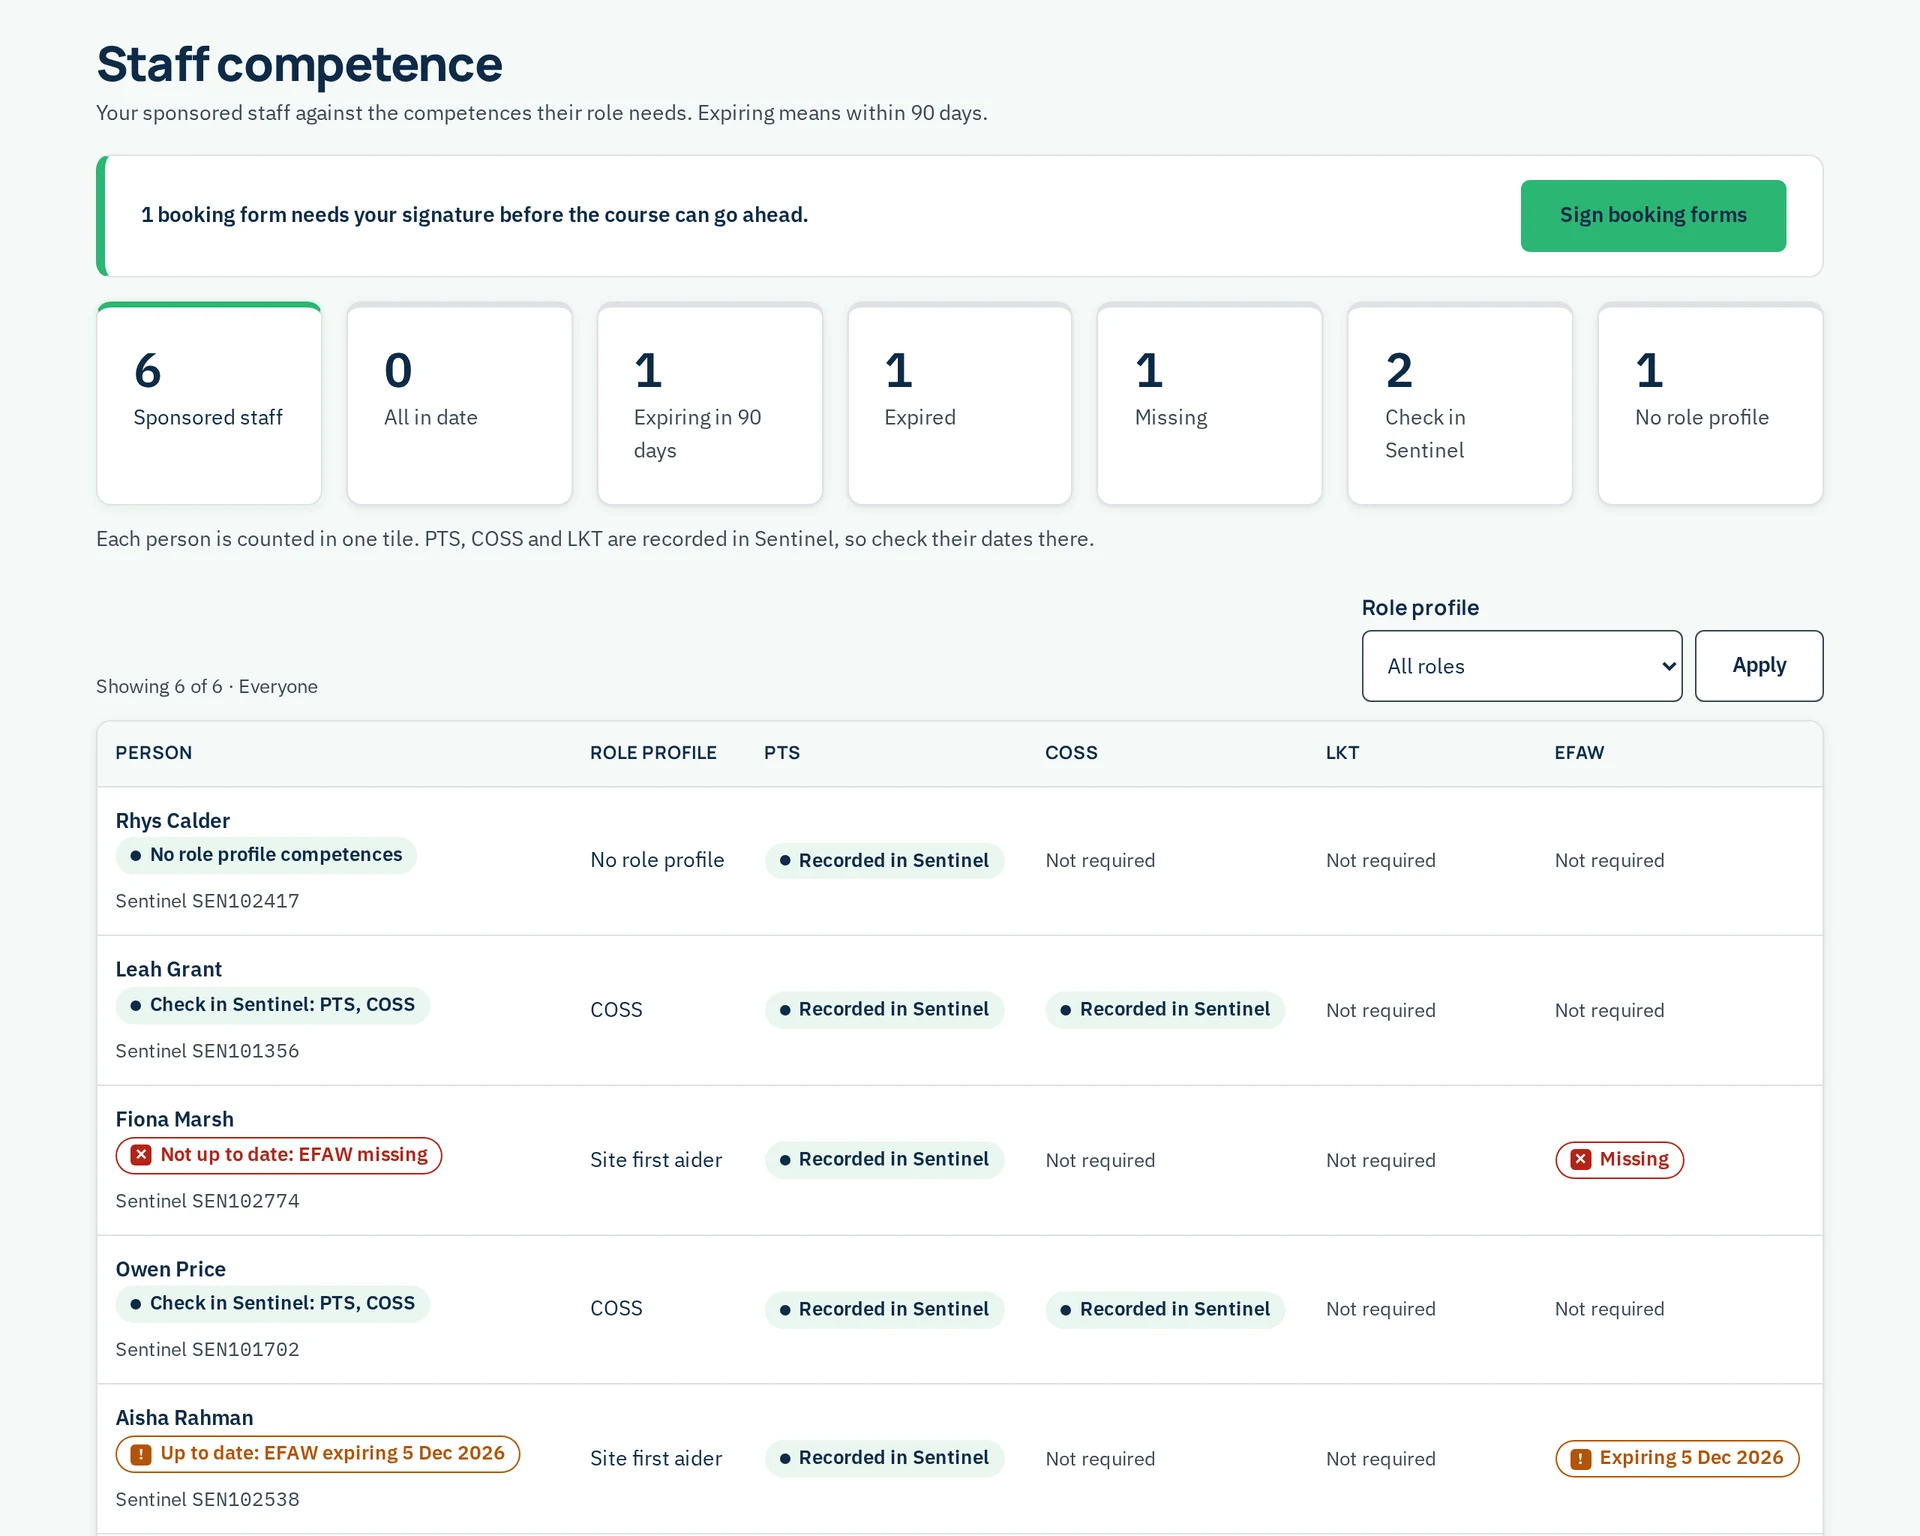Viewport: 1920px width, 1536px height.
Task: Click the booking form signature notice text
Action: point(474,215)
